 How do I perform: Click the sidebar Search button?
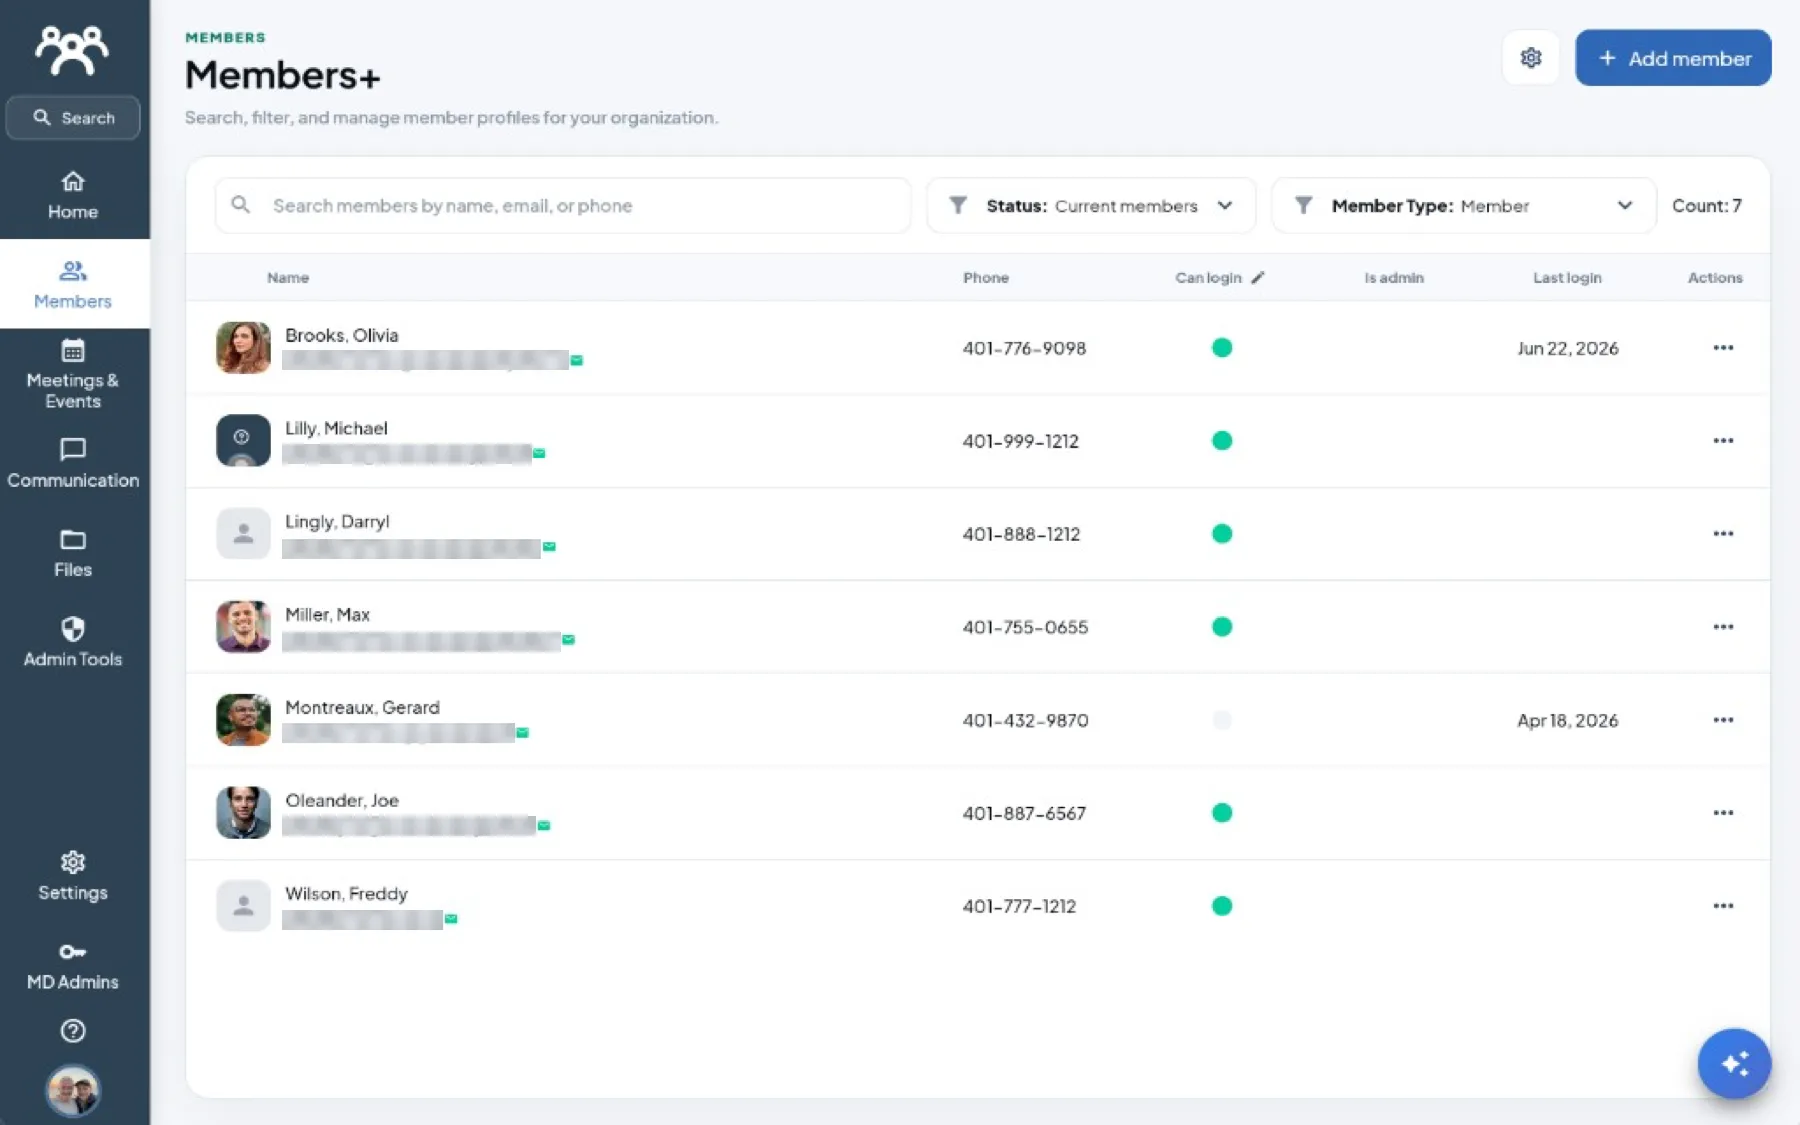(73, 118)
